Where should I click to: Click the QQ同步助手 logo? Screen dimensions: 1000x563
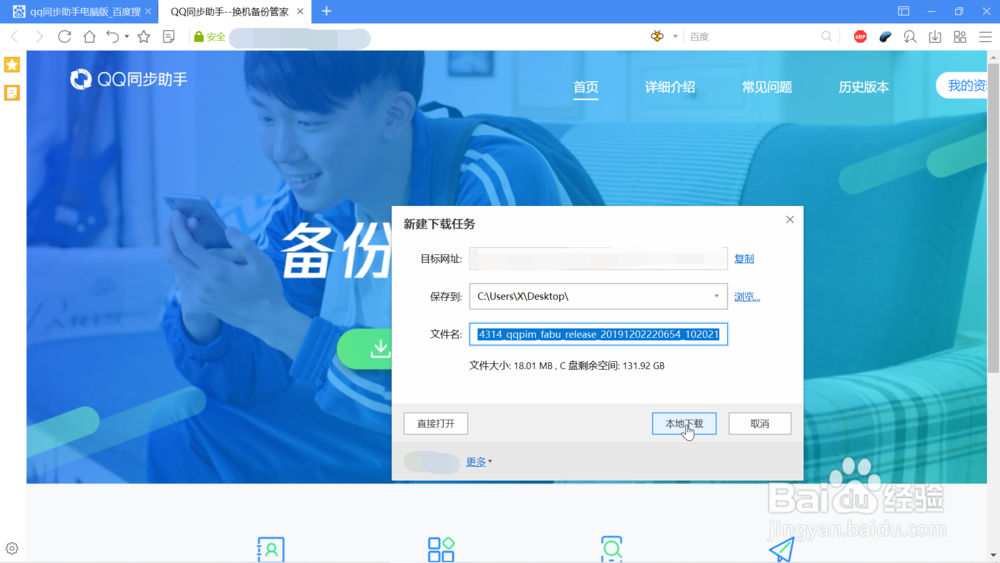129,79
